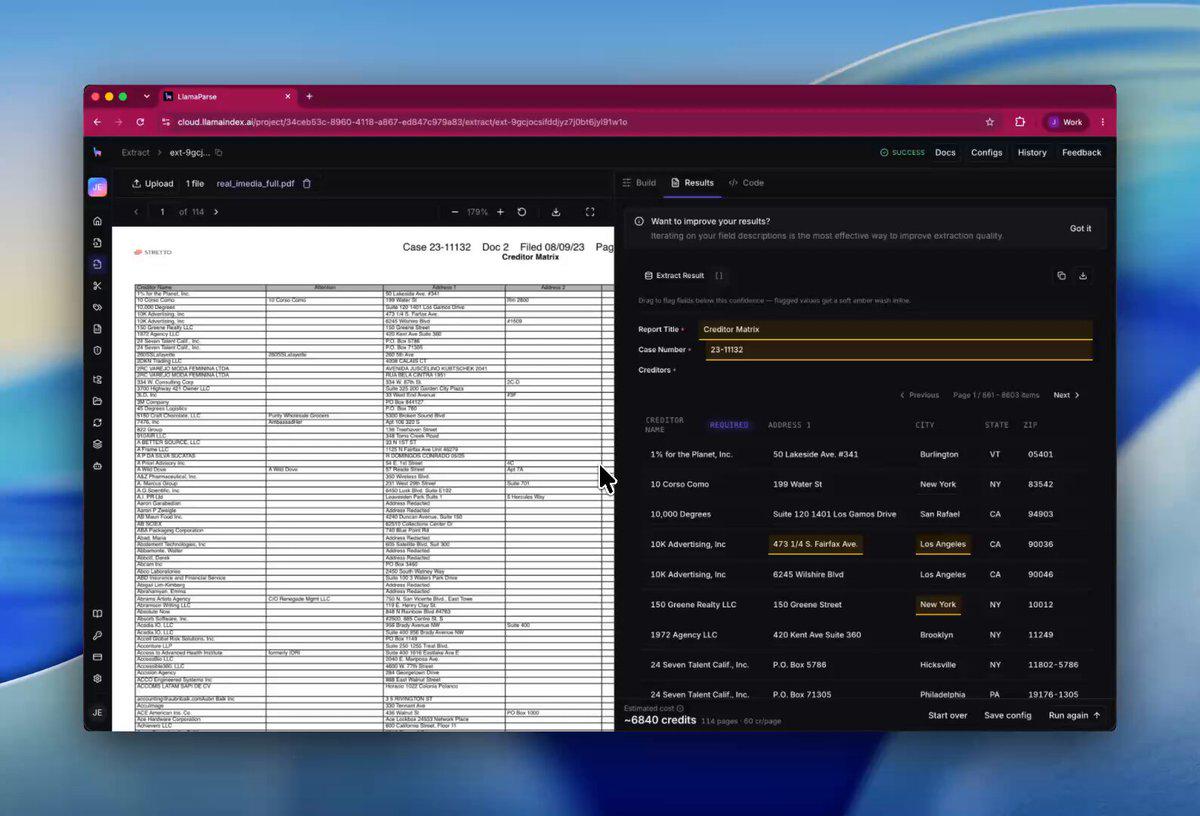
Task: Go to the previous PDF page
Action: (x=137, y=212)
